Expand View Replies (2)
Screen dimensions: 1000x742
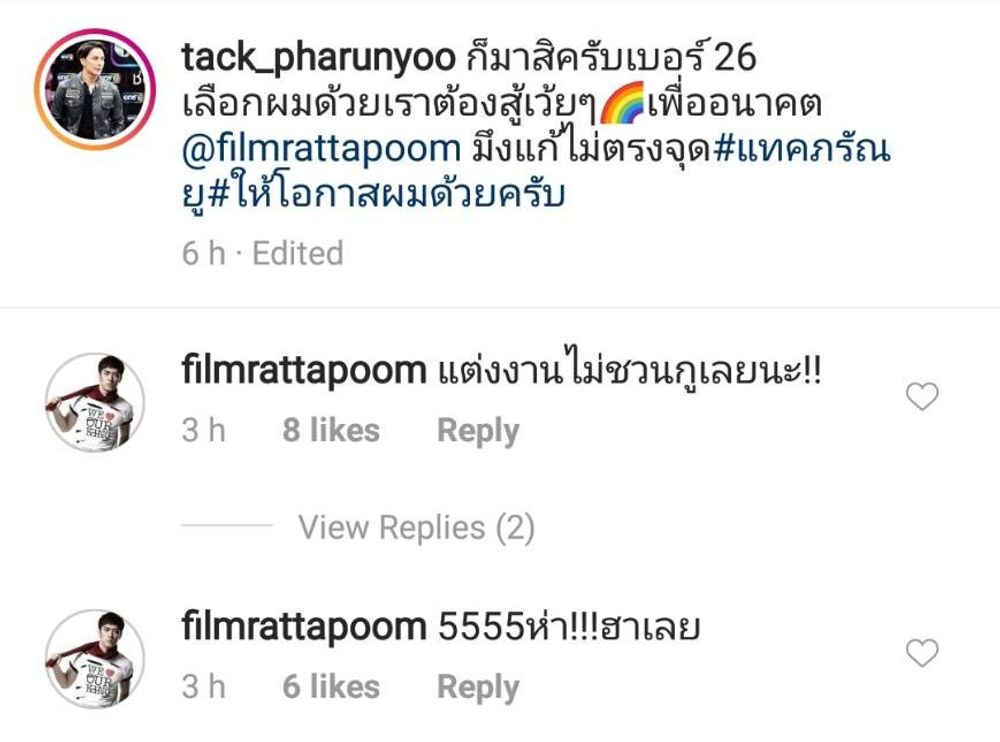416,528
